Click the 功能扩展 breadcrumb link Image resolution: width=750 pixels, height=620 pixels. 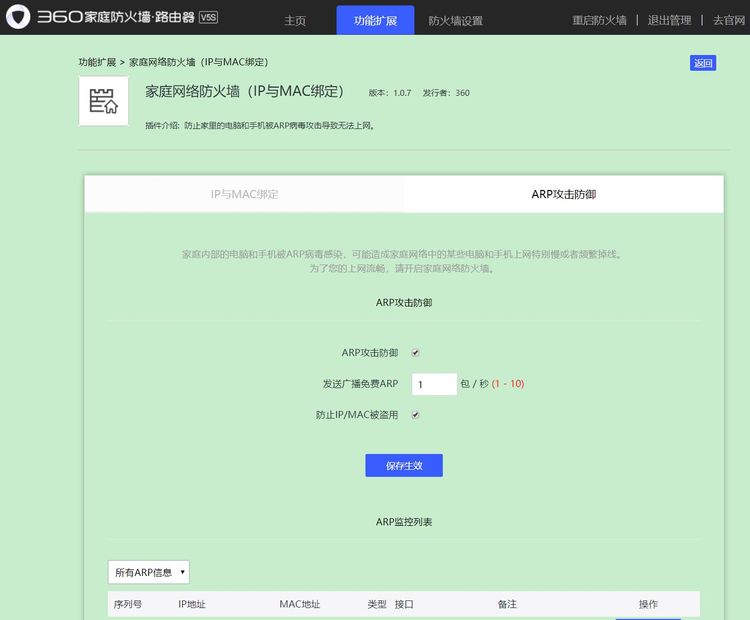point(97,62)
